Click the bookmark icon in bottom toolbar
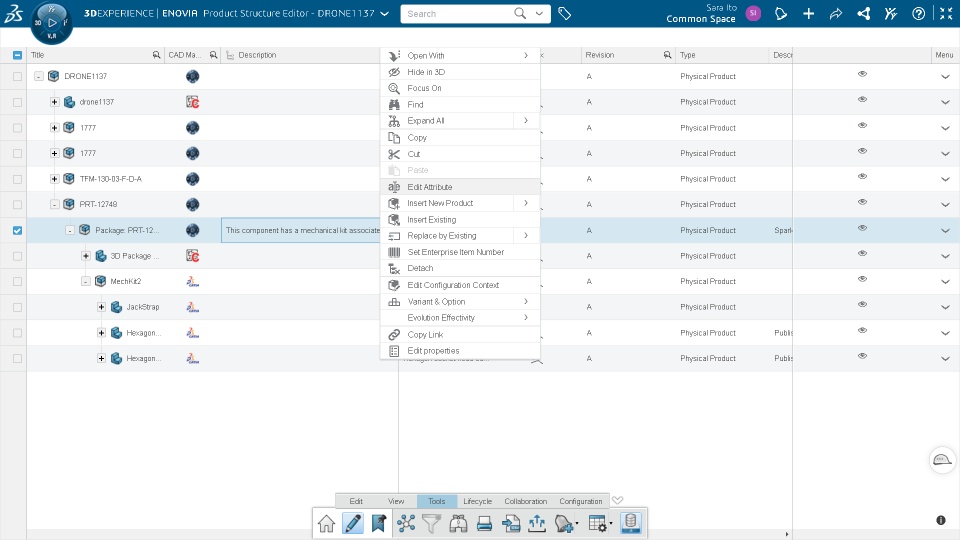The image size is (960, 540). tap(379, 523)
